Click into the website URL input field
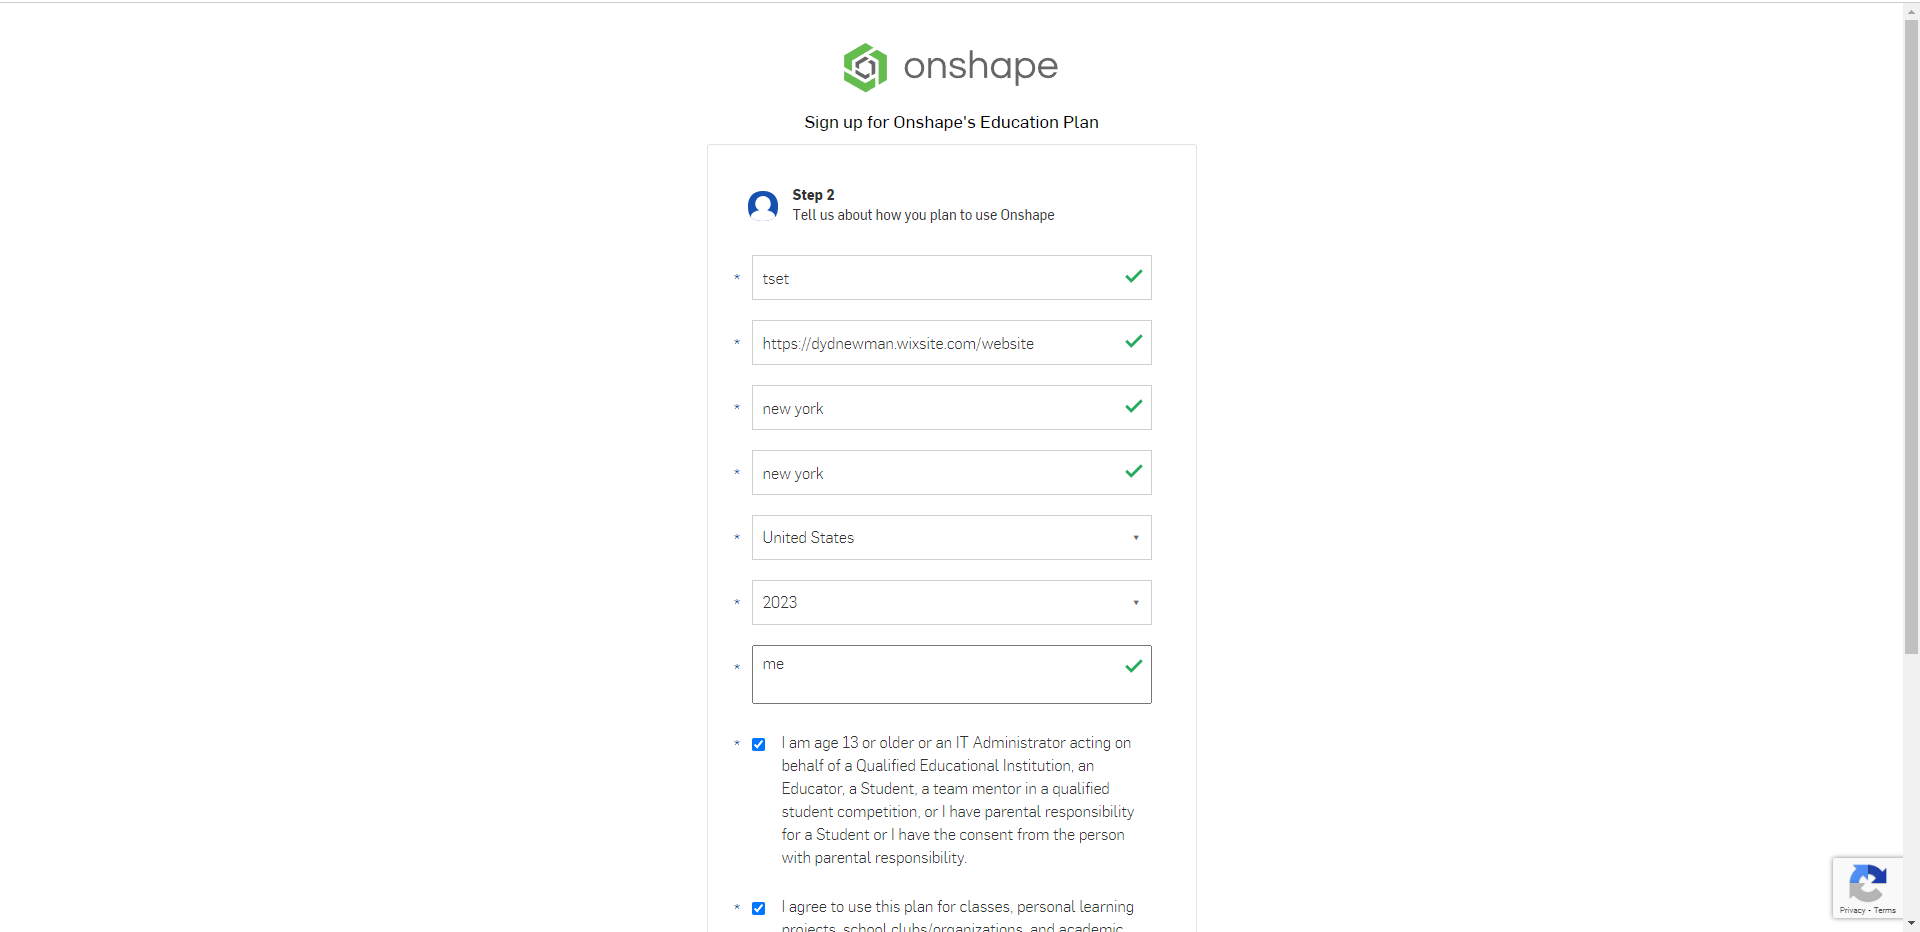This screenshot has height=932, width=1920. (x=935, y=343)
